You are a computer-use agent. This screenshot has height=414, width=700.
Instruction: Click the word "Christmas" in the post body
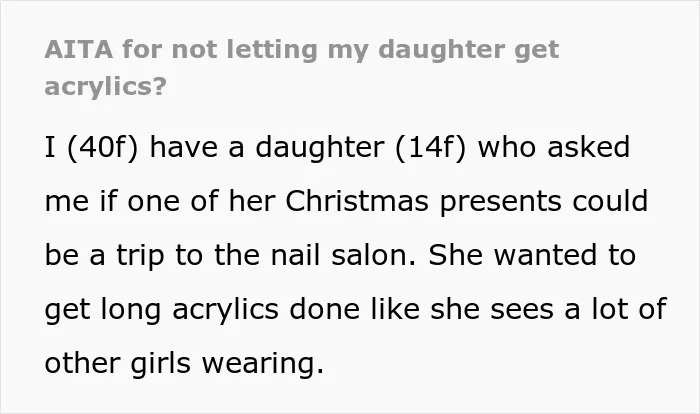[x=357, y=201]
